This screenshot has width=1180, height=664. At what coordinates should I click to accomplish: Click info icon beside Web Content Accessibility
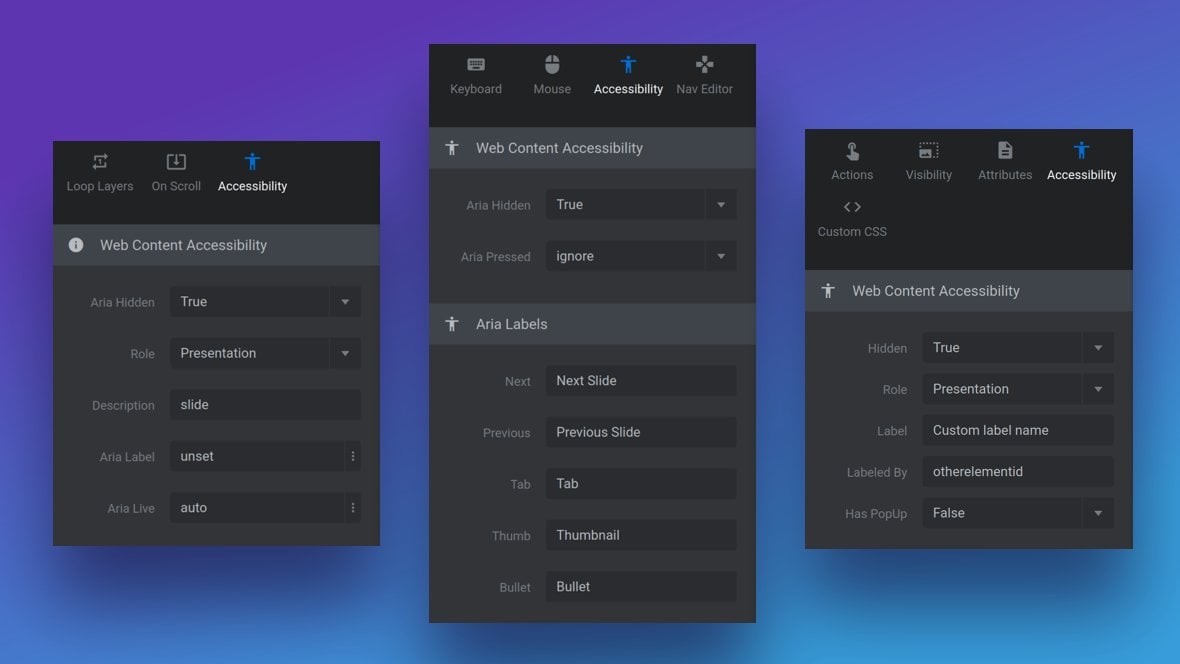coord(76,245)
